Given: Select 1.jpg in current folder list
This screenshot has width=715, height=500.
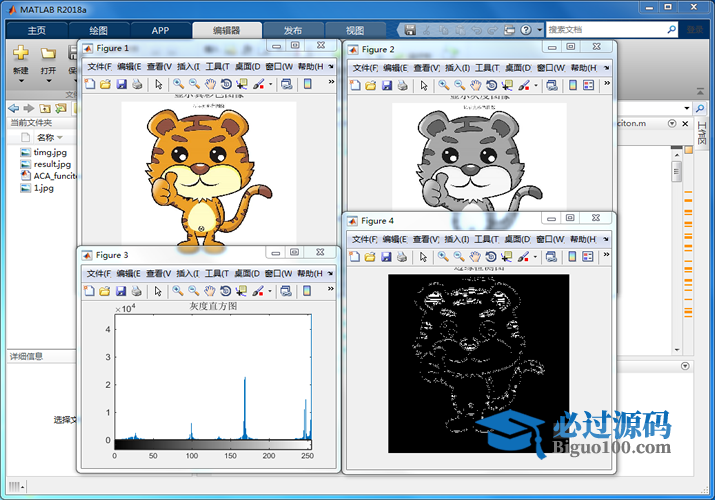Looking at the screenshot, I should (37, 188).
